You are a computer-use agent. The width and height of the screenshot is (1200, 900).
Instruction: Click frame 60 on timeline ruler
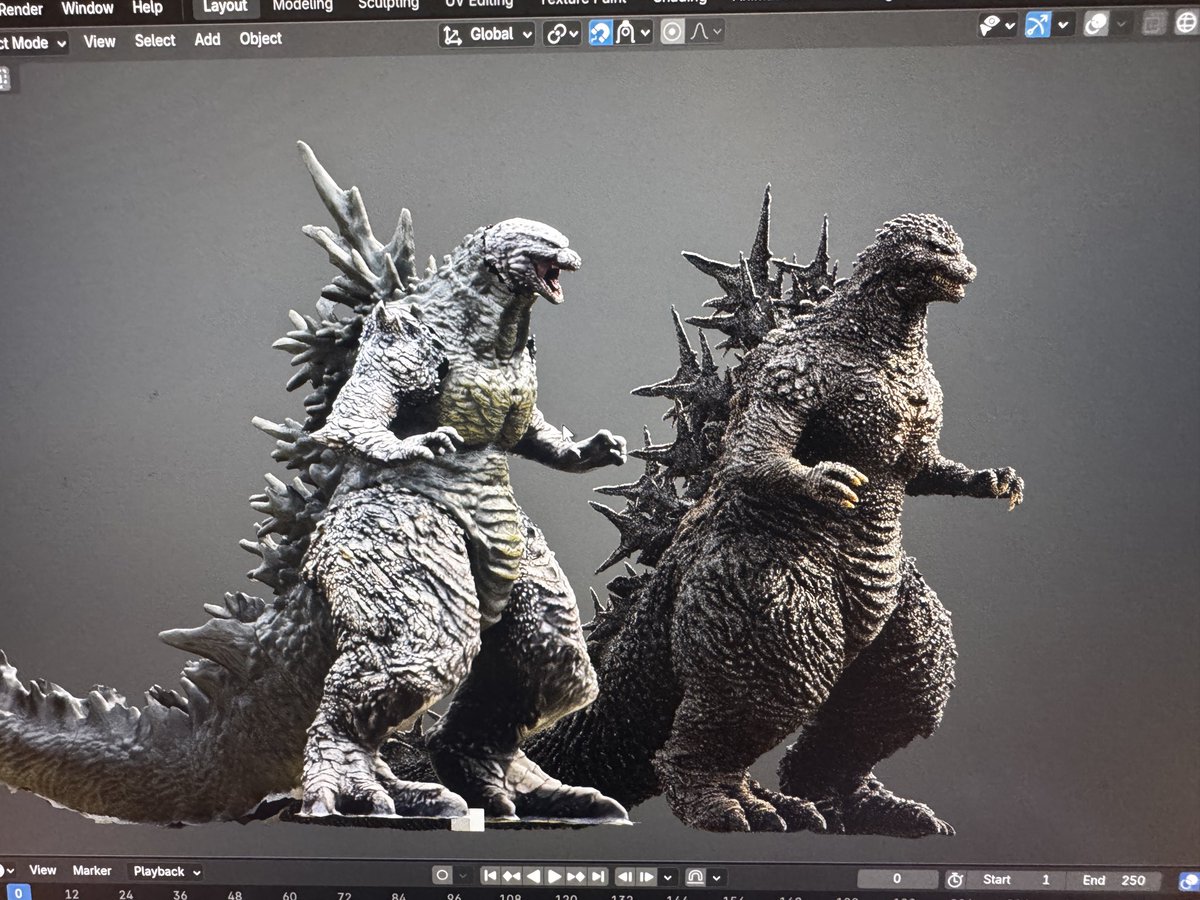pyautogui.click(x=289, y=896)
